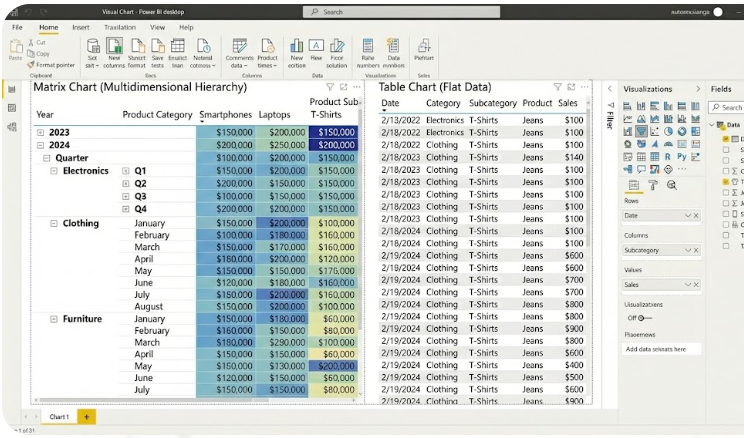
Task: Click the Format pointer tool
Action: pyautogui.click(x=54, y=64)
